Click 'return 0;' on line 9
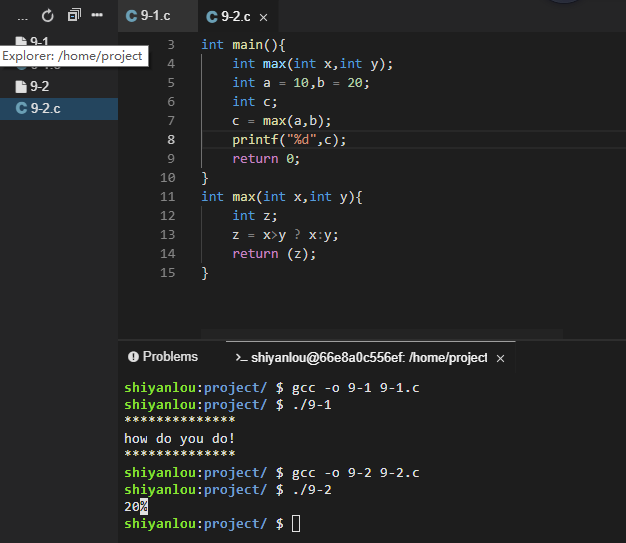This screenshot has height=543, width=626. [x=266, y=159]
